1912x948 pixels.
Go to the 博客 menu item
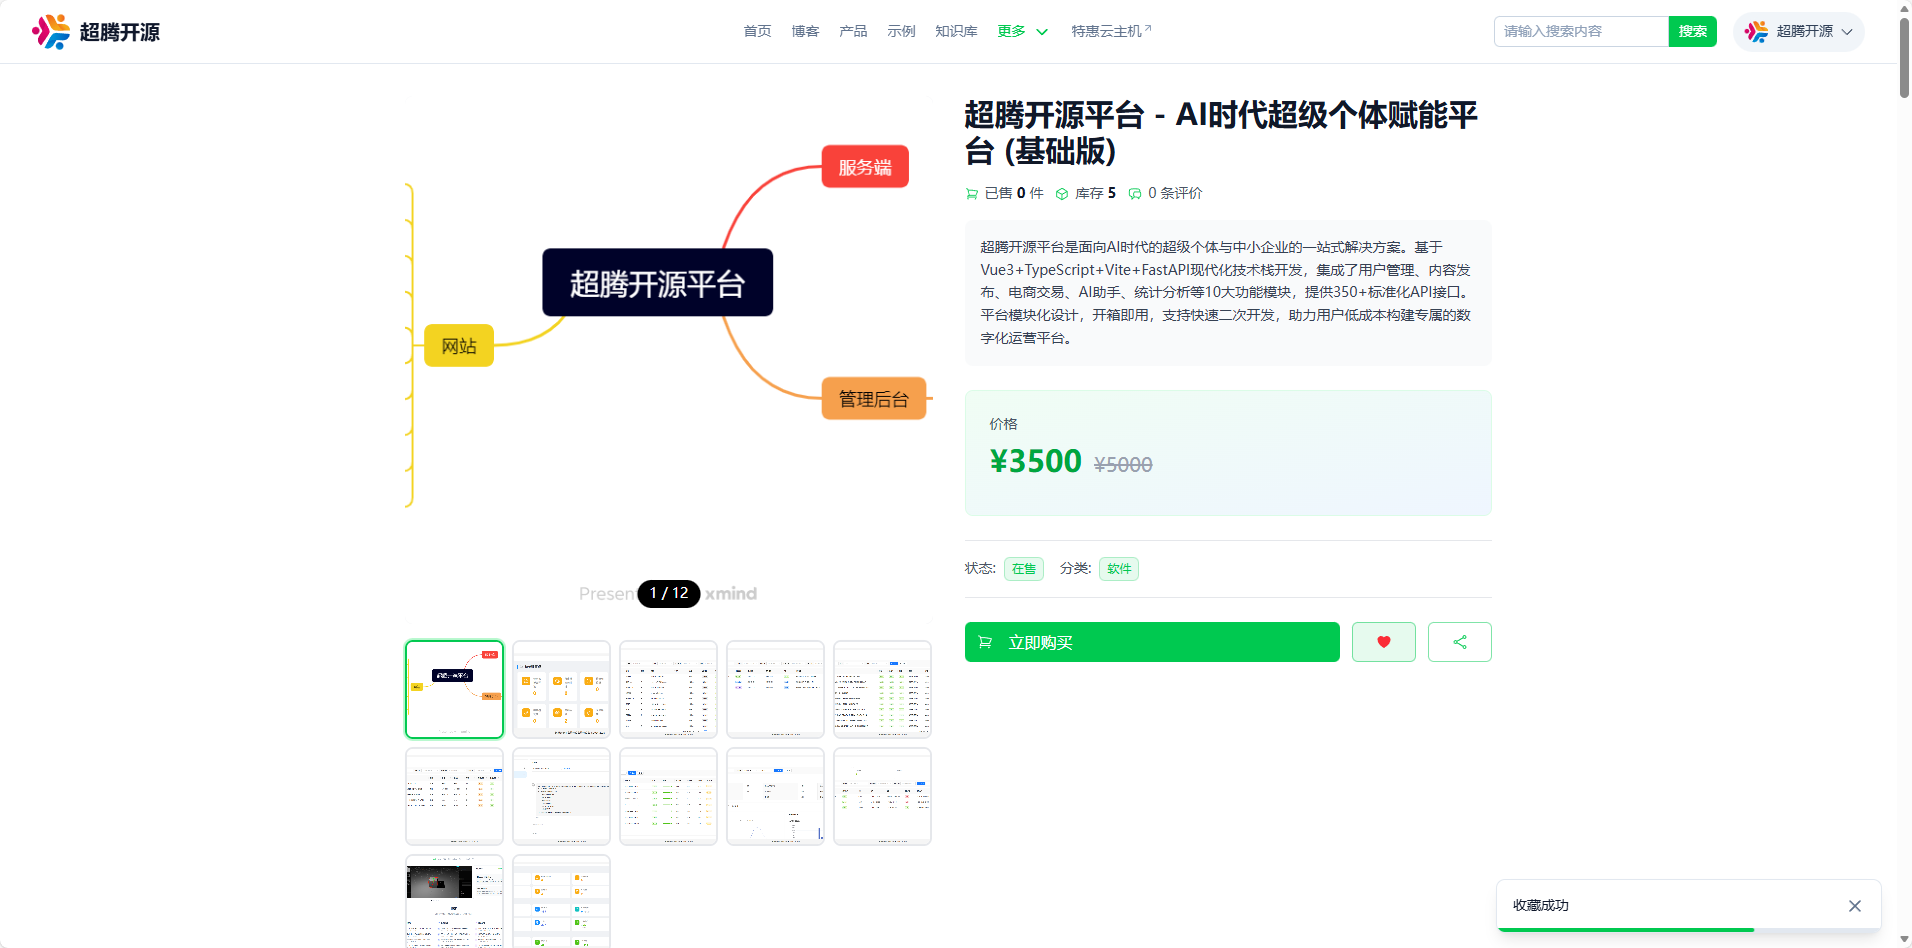coord(805,31)
